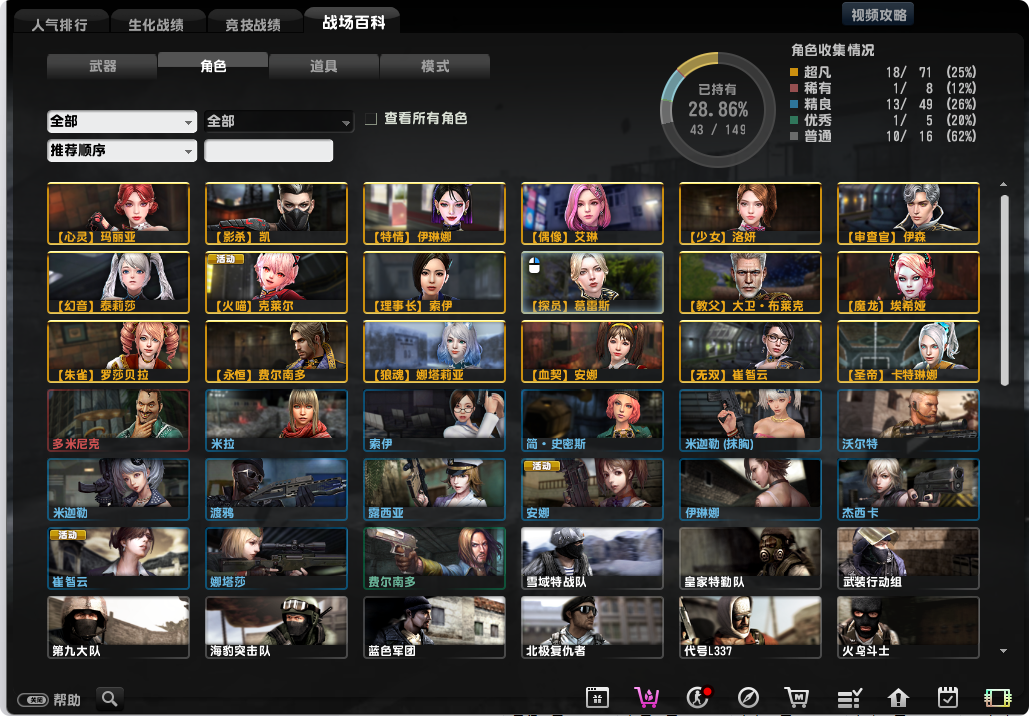1029x716 pixels.
Task: Switch to the 人气排行 tab
Action: [60, 24]
